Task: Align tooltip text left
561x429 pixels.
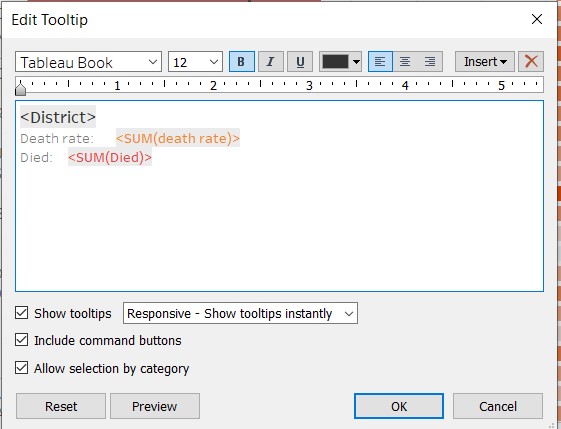Action: point(380,62)
